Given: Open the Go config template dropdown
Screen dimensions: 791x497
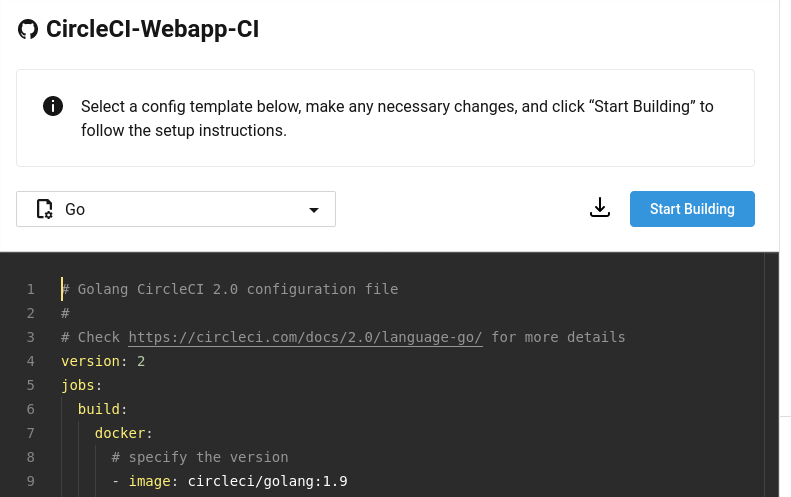Looking at the screenshot, I should pyautogui.click(x=176, y=209).
